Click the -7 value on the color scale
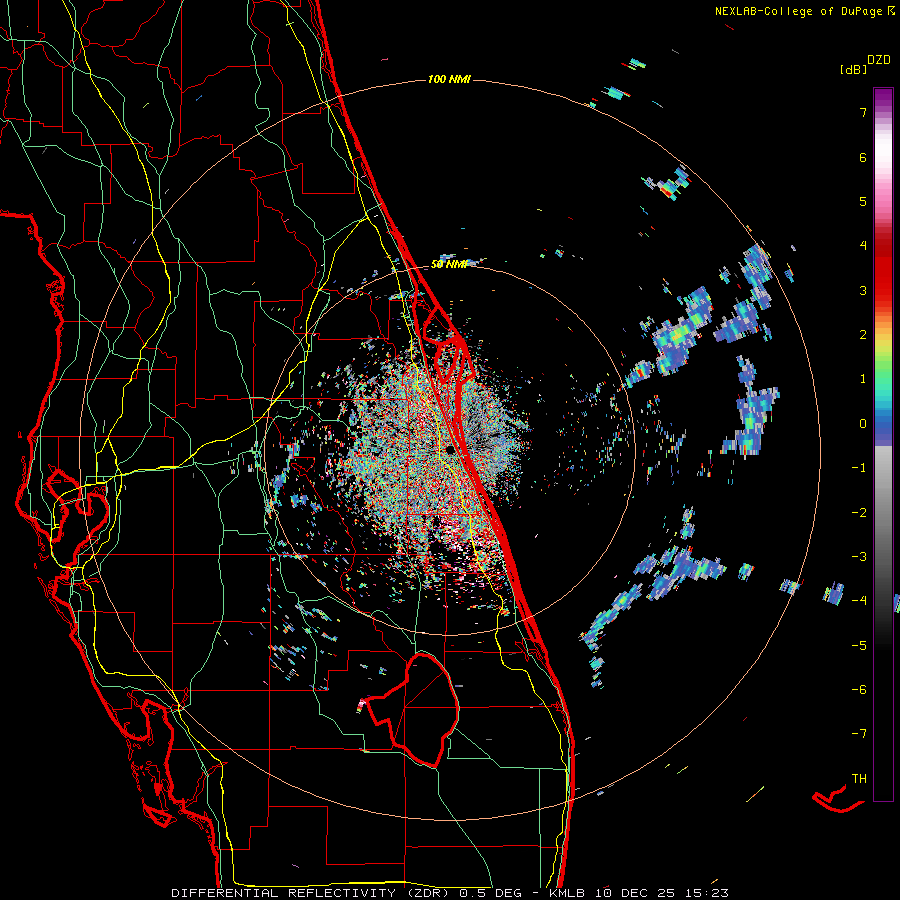 tap(859, 734)
